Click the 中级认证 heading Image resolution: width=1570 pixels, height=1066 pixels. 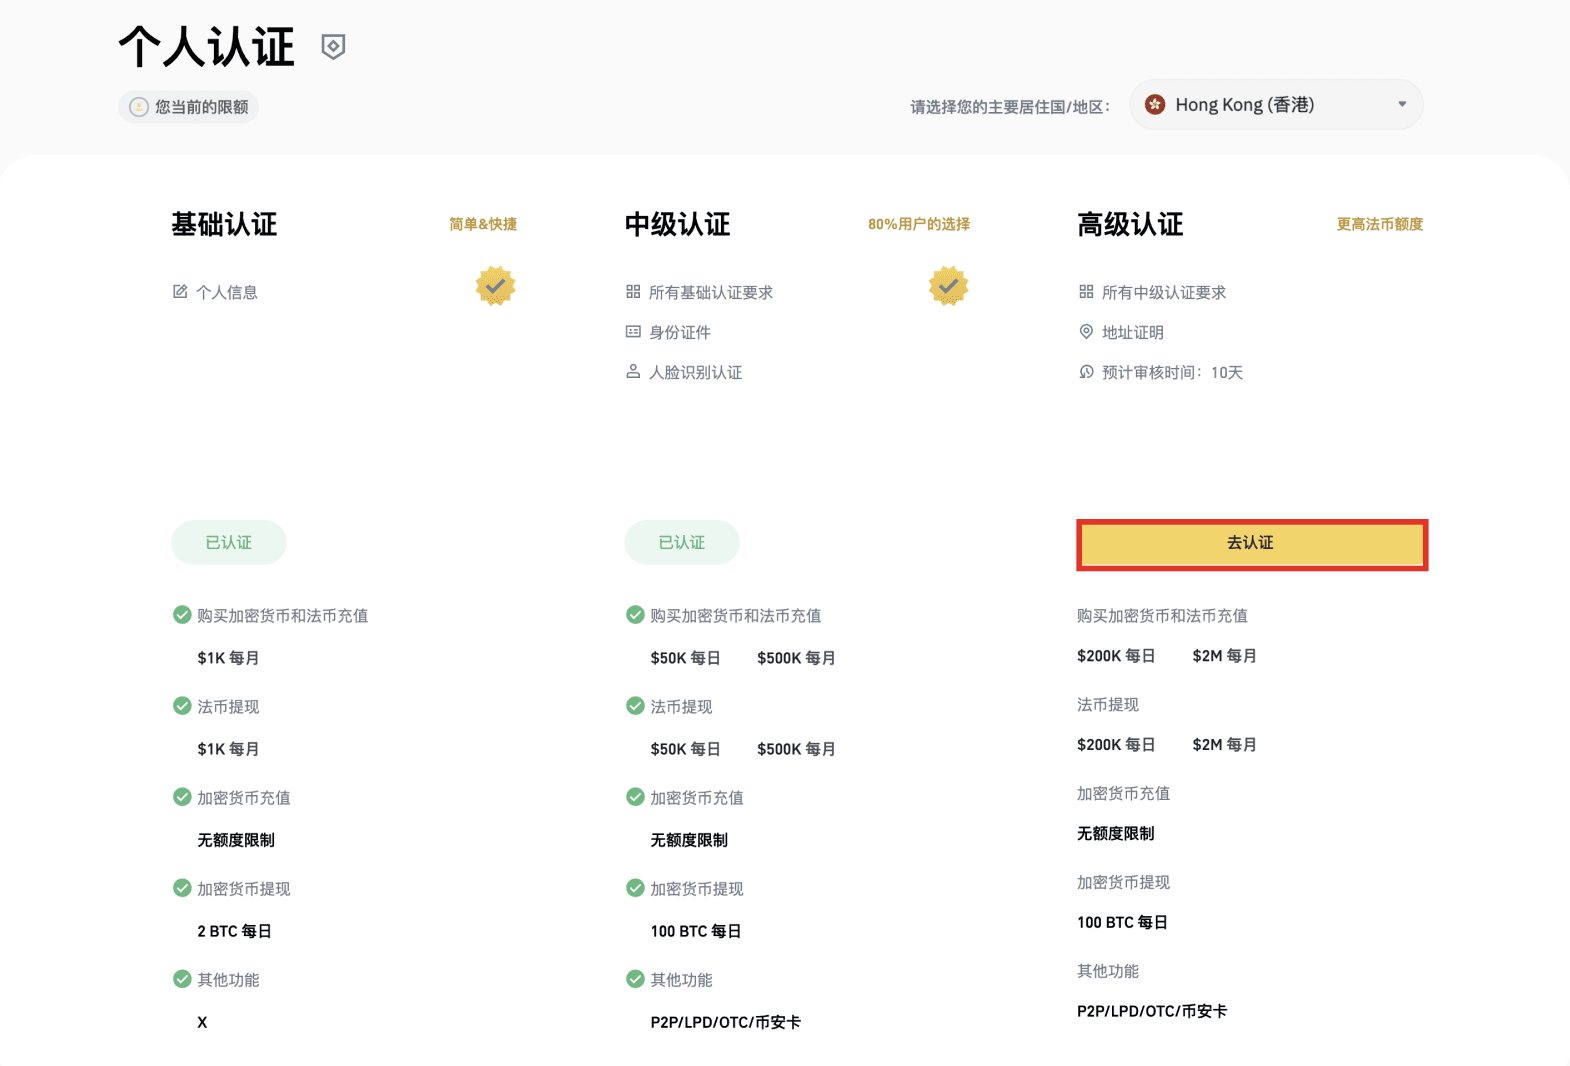pyautogui.click(x=677, y=224)
